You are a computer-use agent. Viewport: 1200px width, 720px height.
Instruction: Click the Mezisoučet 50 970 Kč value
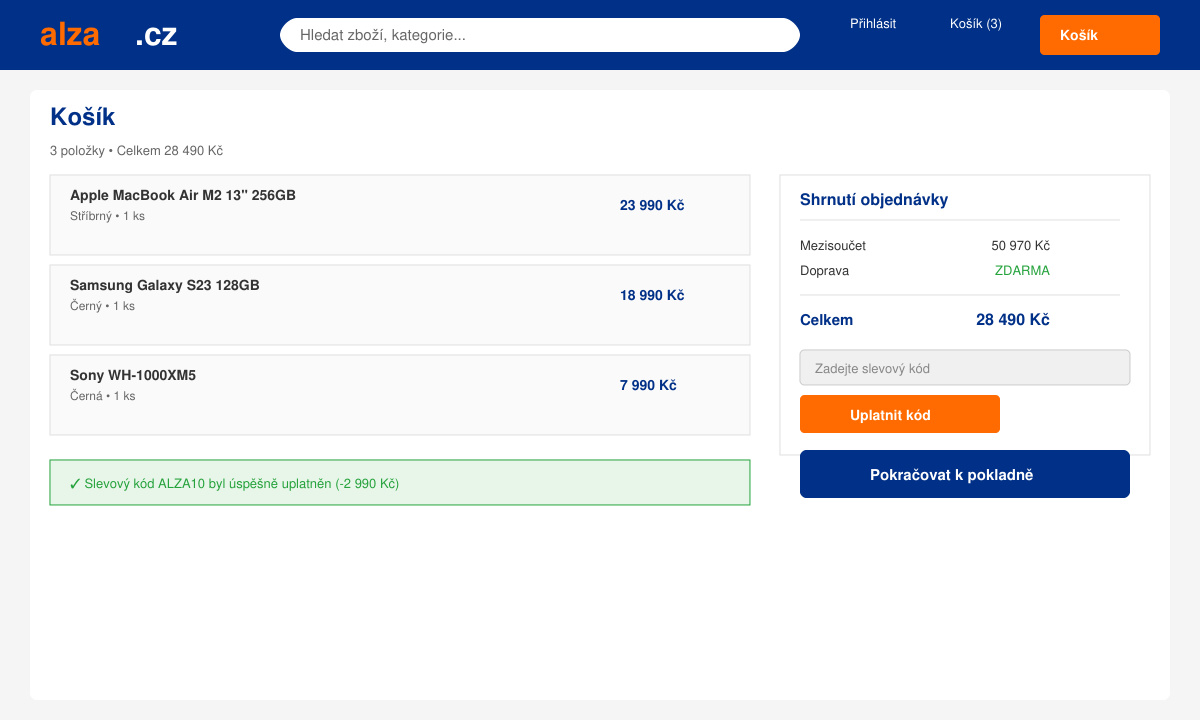[x=1020, y=245]
